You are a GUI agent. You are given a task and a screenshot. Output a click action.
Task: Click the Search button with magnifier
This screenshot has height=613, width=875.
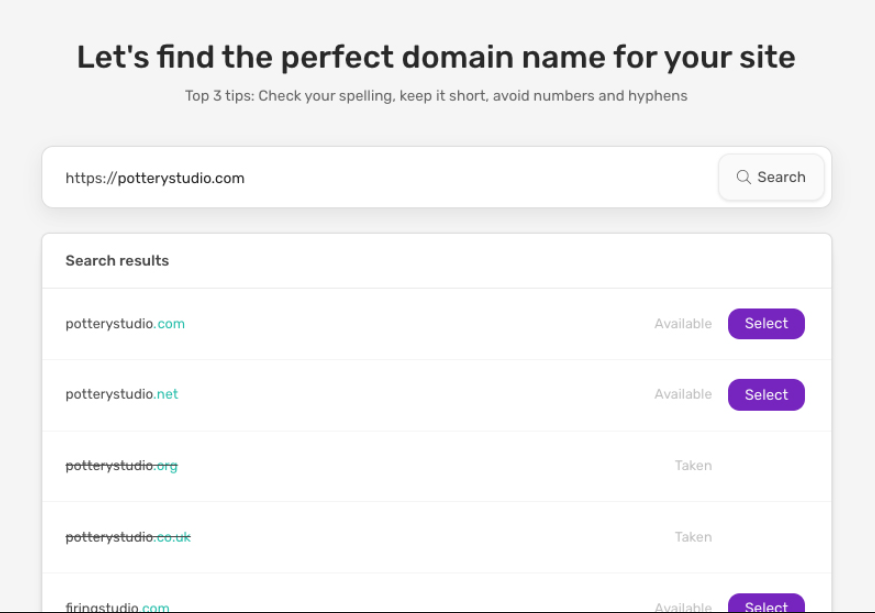pos(771,178)
